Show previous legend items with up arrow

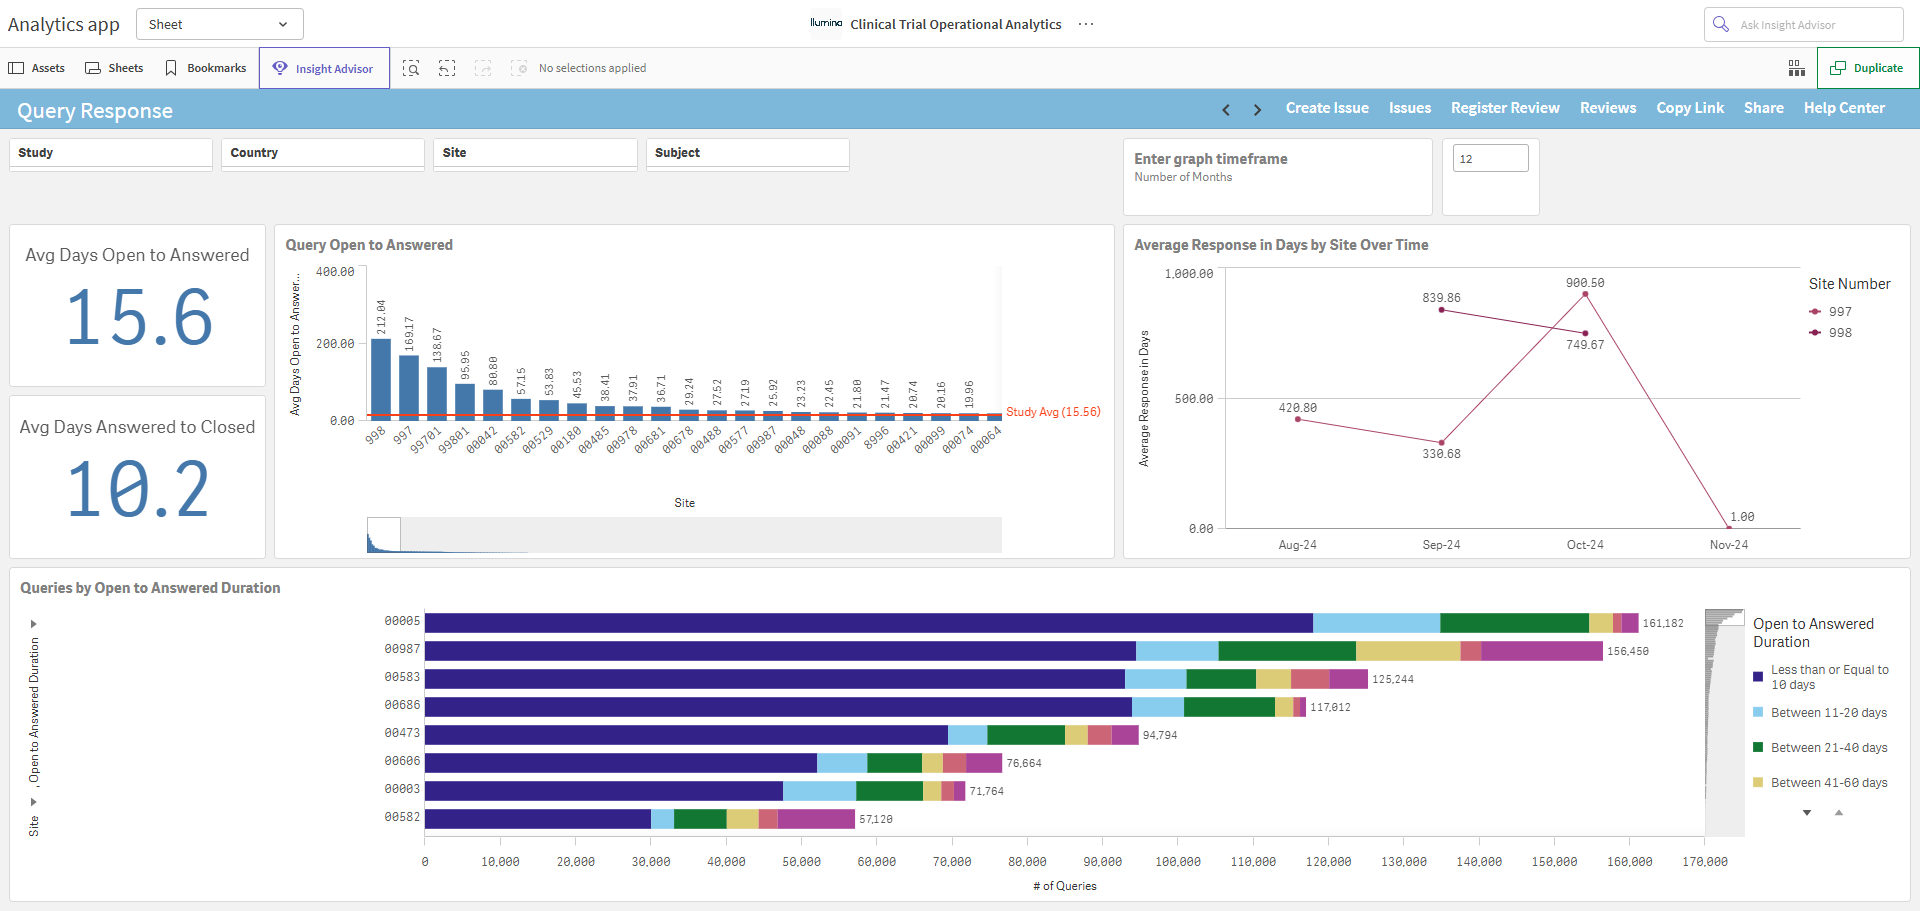tap(1838, 813)
